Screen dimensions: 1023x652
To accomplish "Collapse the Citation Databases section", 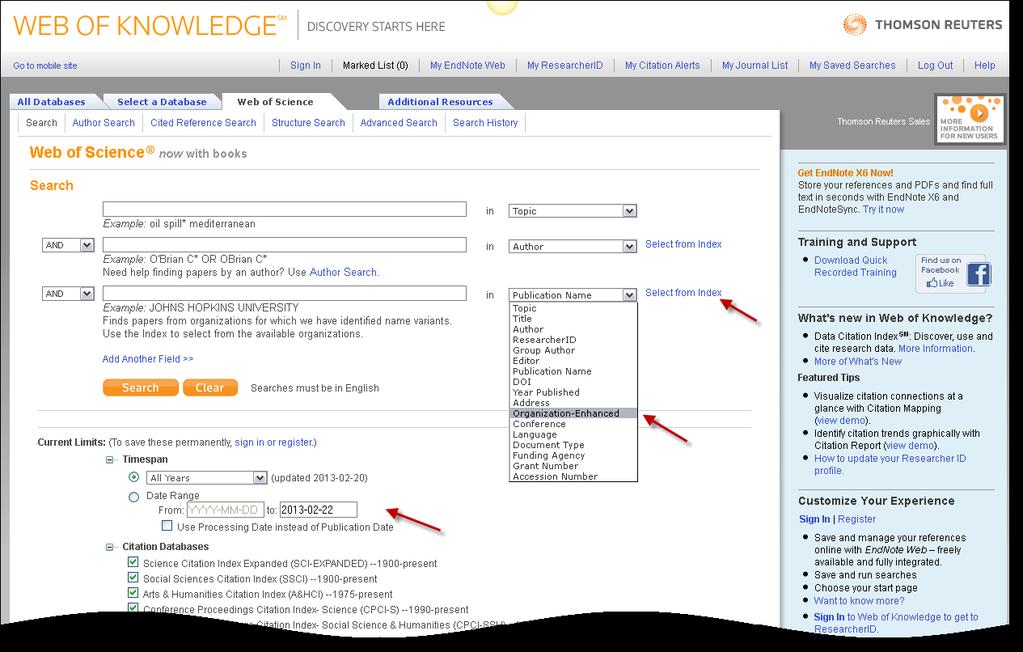I will click(110, 547).
